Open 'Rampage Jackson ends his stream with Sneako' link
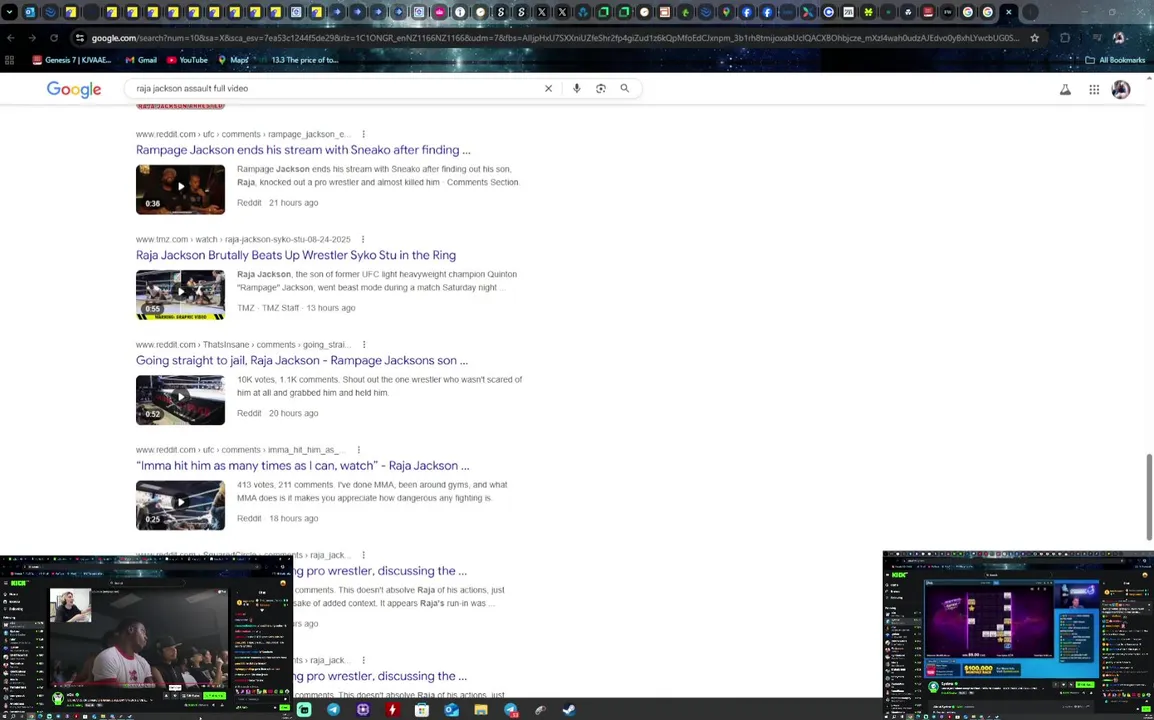This screenshot has width=1154, height=720. (x=303, y=150)
